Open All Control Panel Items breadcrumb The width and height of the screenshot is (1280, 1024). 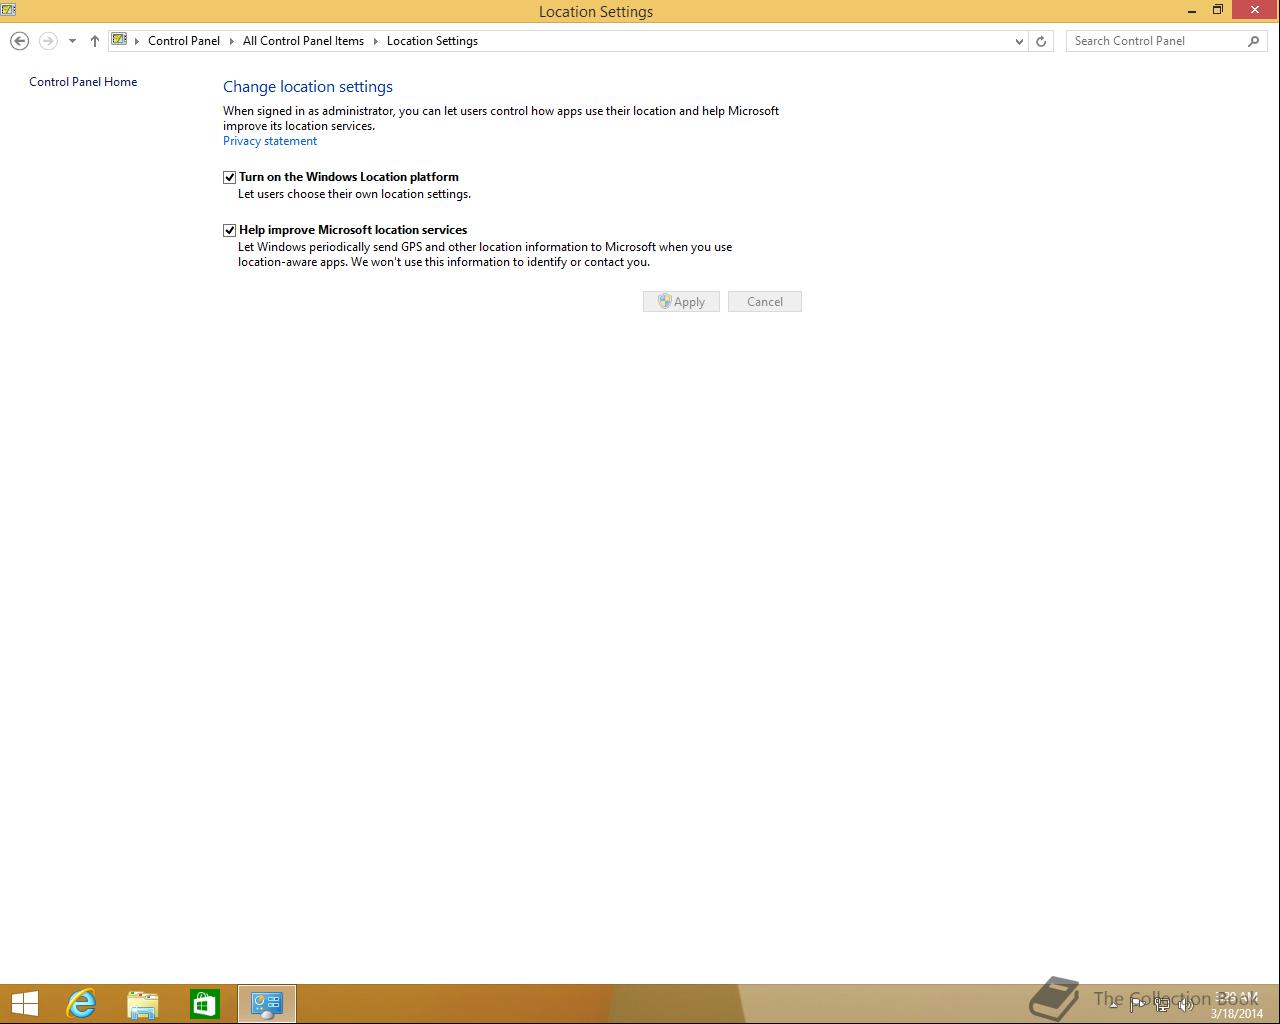(303, 41)
